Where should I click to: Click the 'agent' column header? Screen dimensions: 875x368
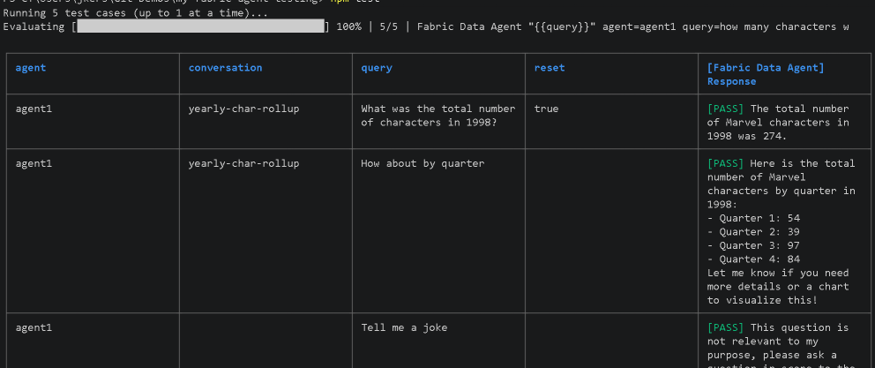[x=31, y=68]
